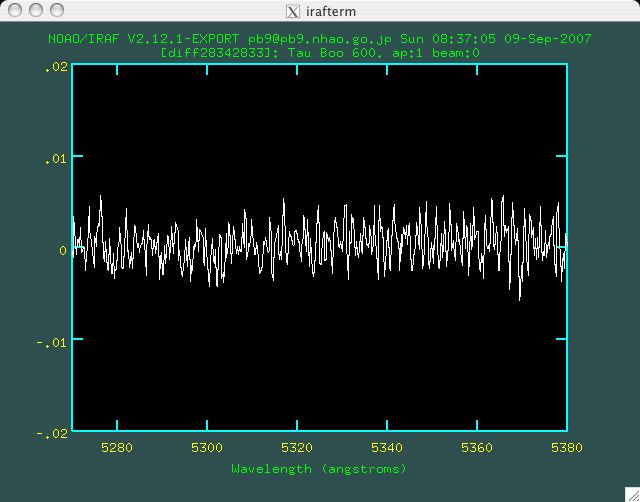Click the X11 icon in the title bar
This screenshot has height=502, width=640.
(292, 10)
